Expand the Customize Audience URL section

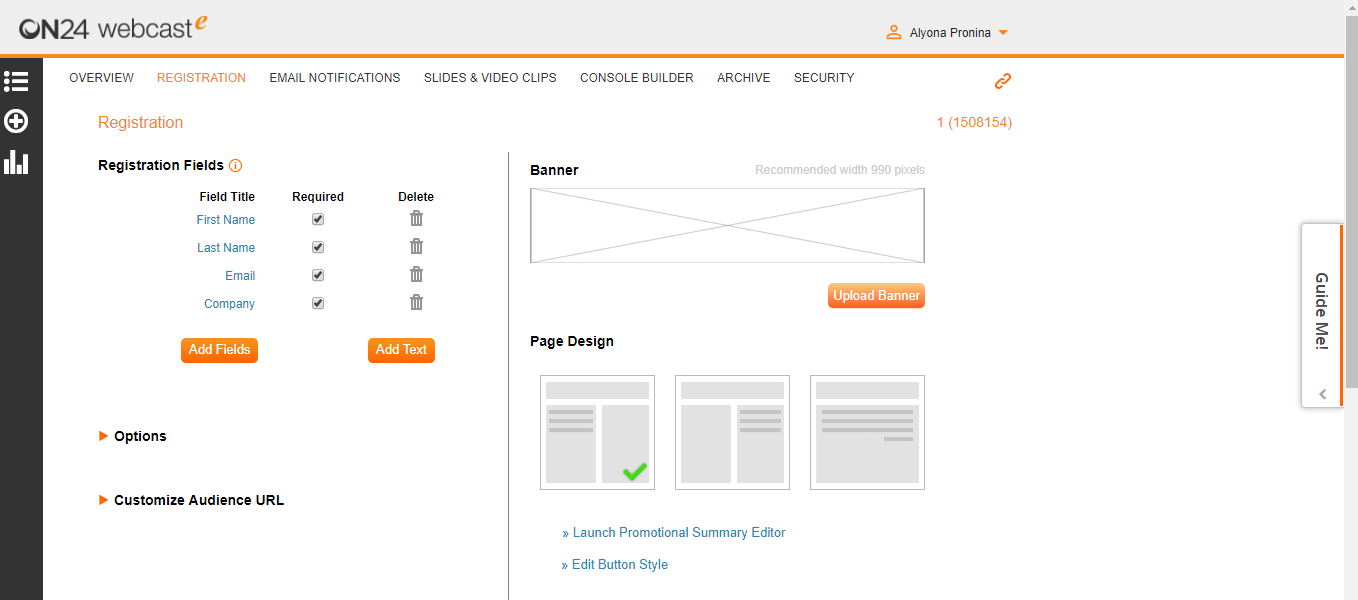tap(191, 500)
